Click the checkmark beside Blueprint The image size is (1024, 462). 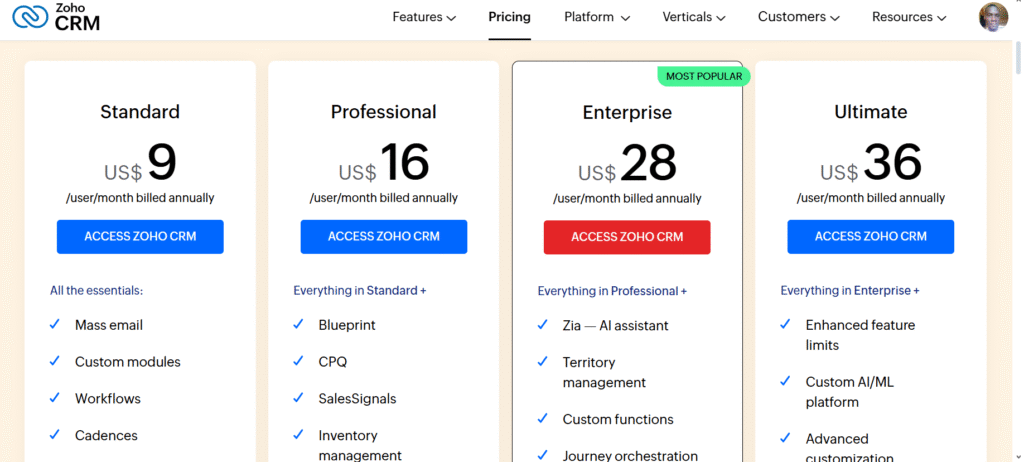(x=298, y=324)
